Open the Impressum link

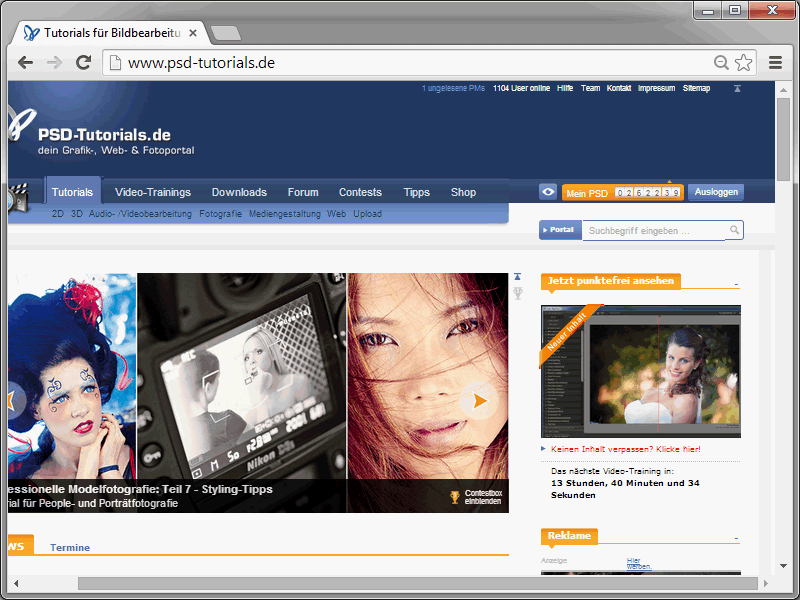(657, 88)
